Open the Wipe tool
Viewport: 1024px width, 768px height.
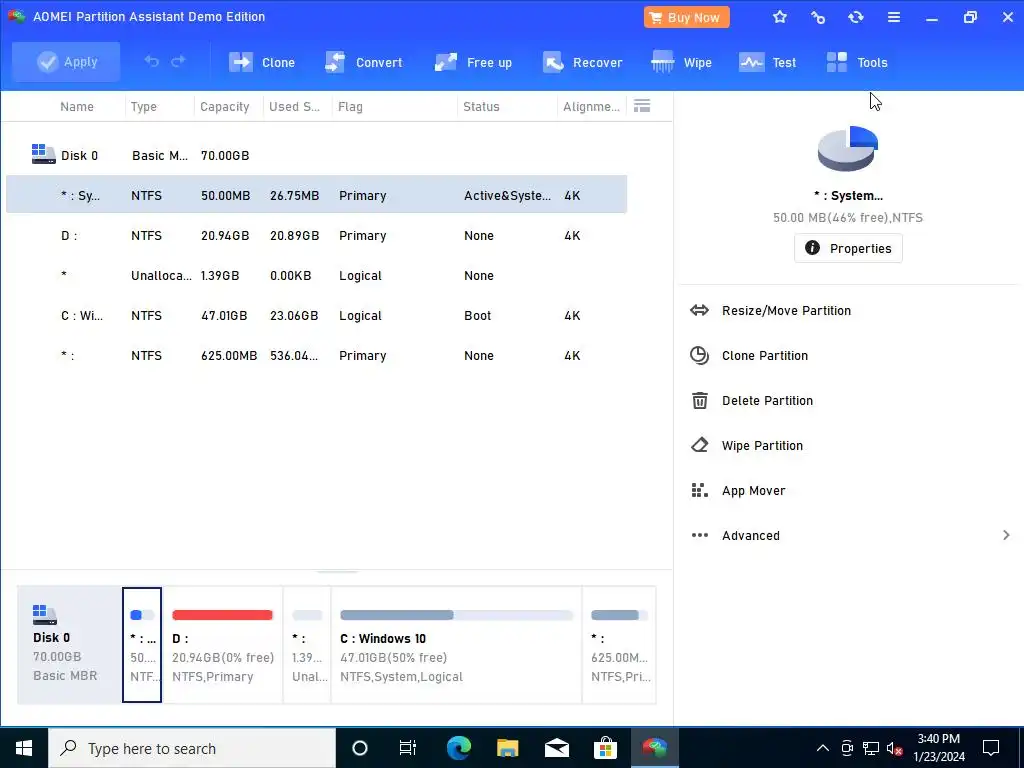click(681, 63)
